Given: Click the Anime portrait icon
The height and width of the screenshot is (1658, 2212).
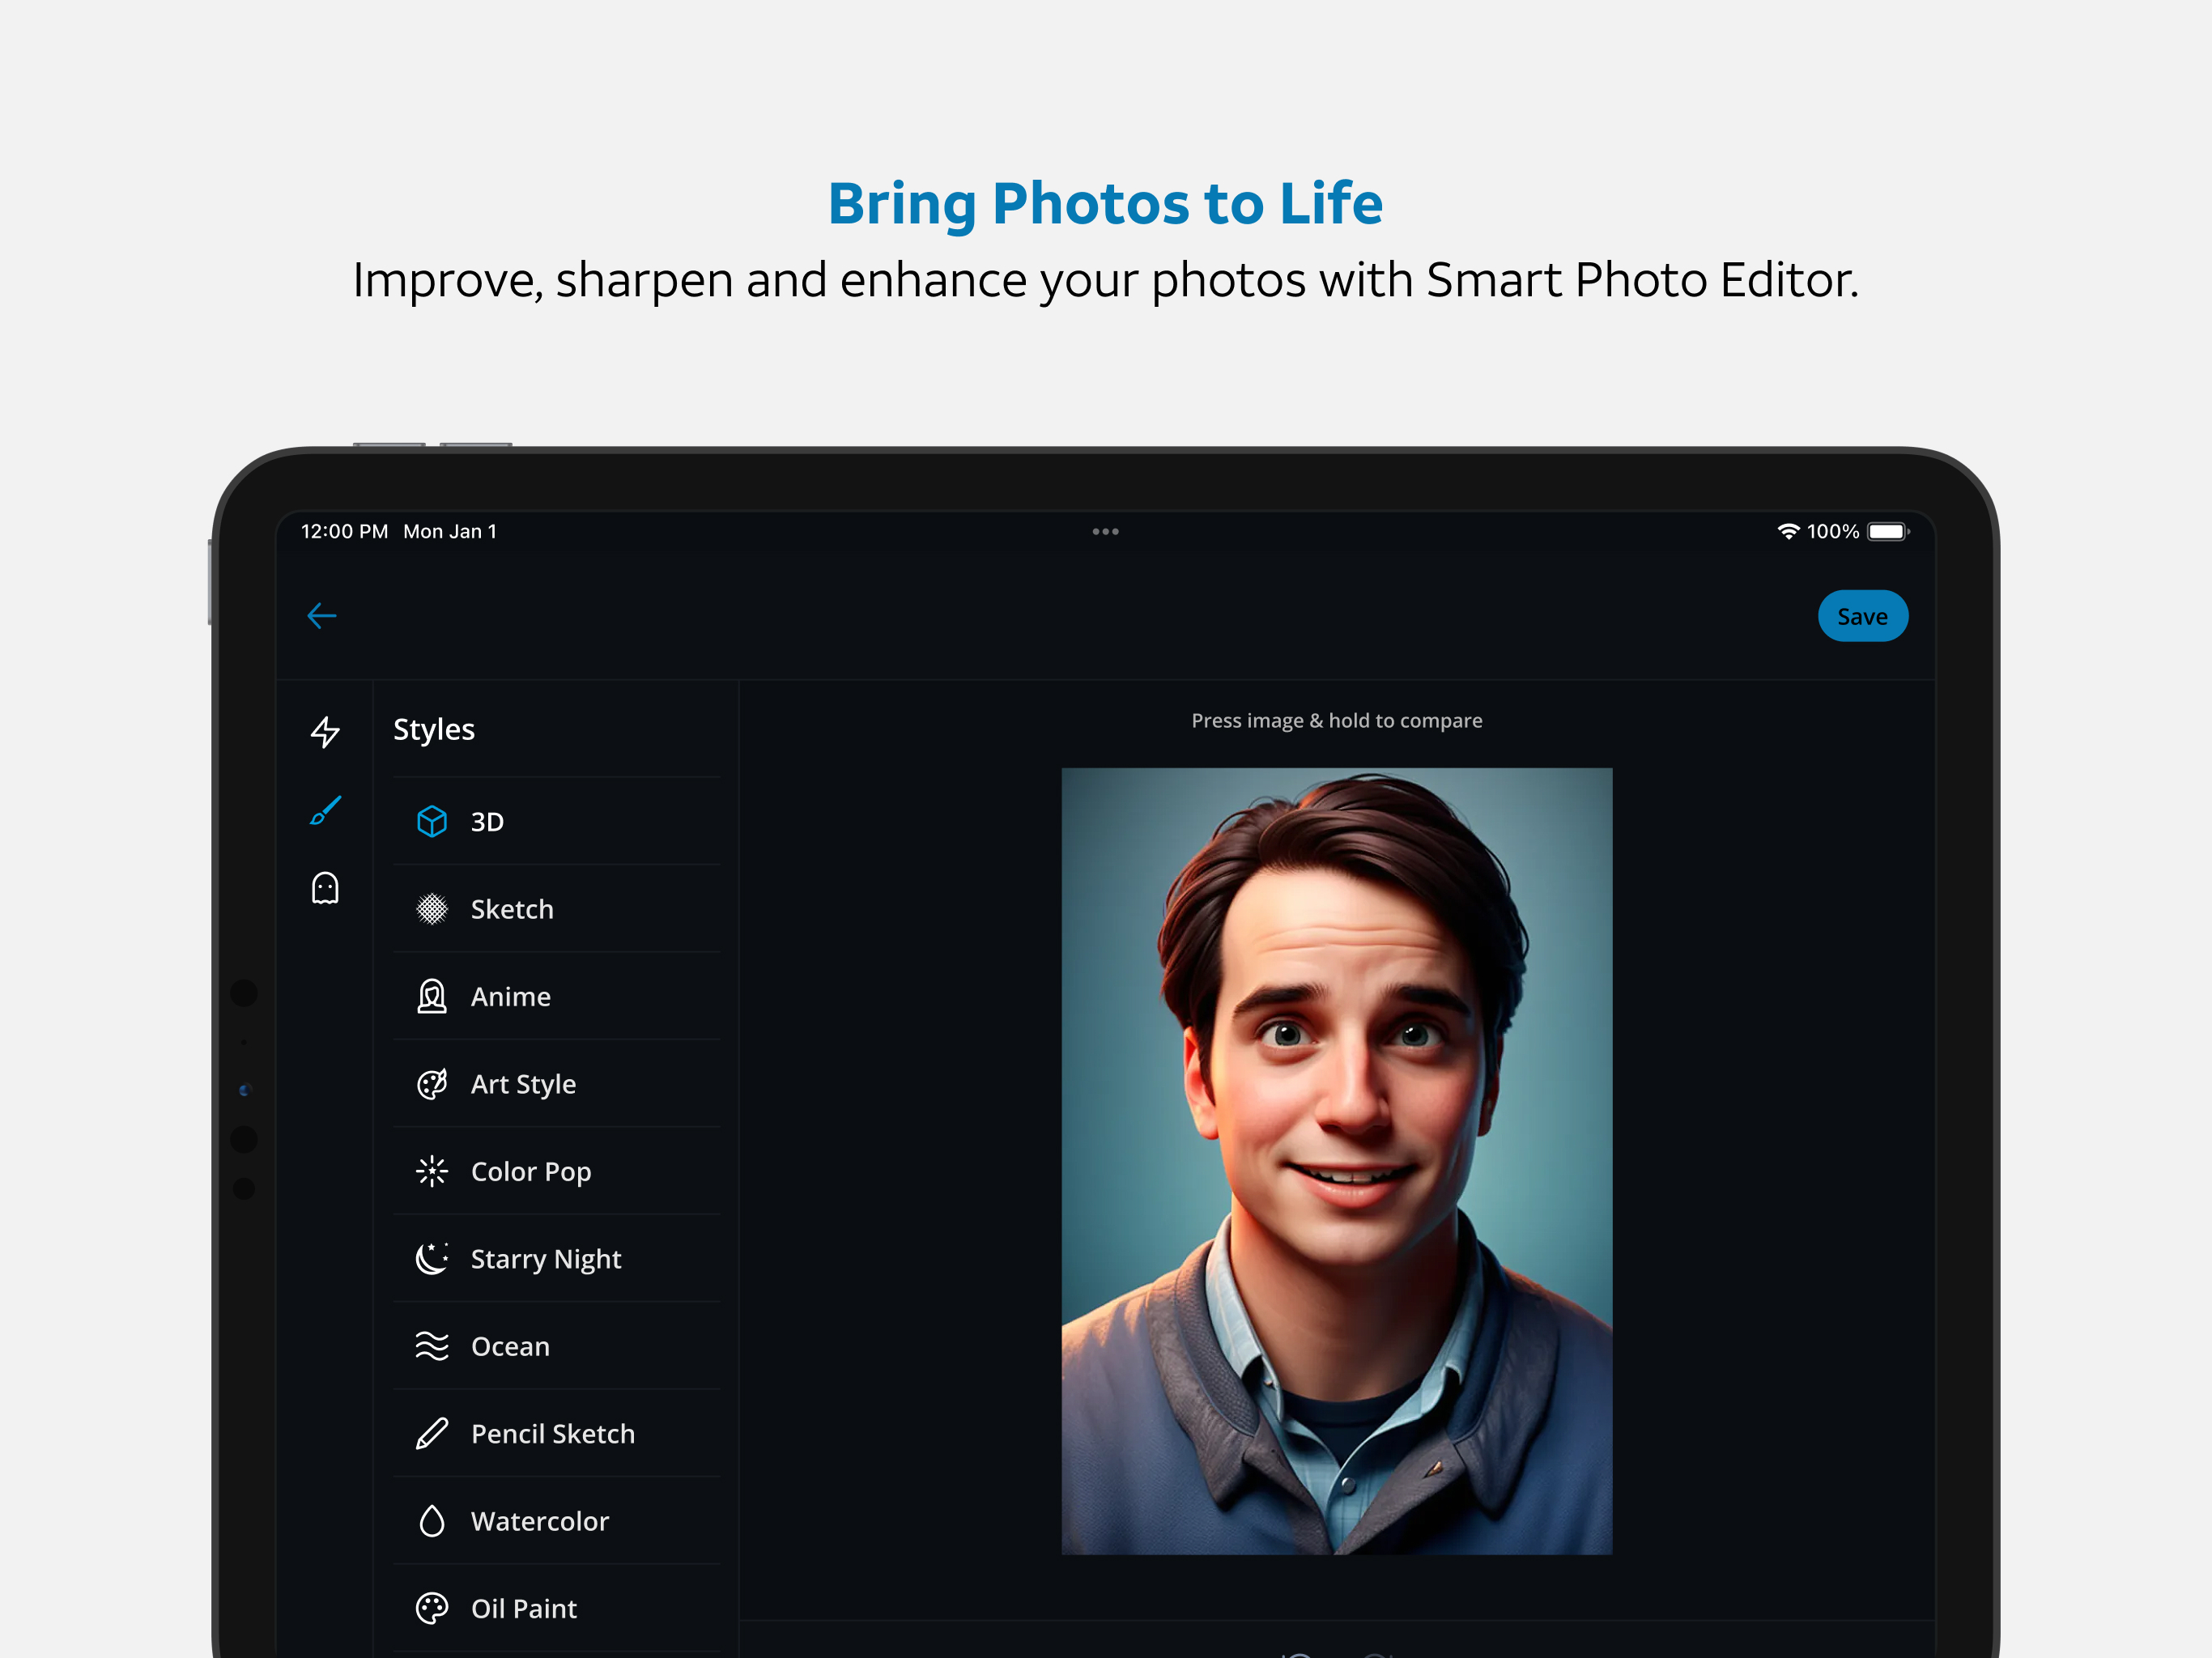Looking at the screenshot, I should (432, 997).
